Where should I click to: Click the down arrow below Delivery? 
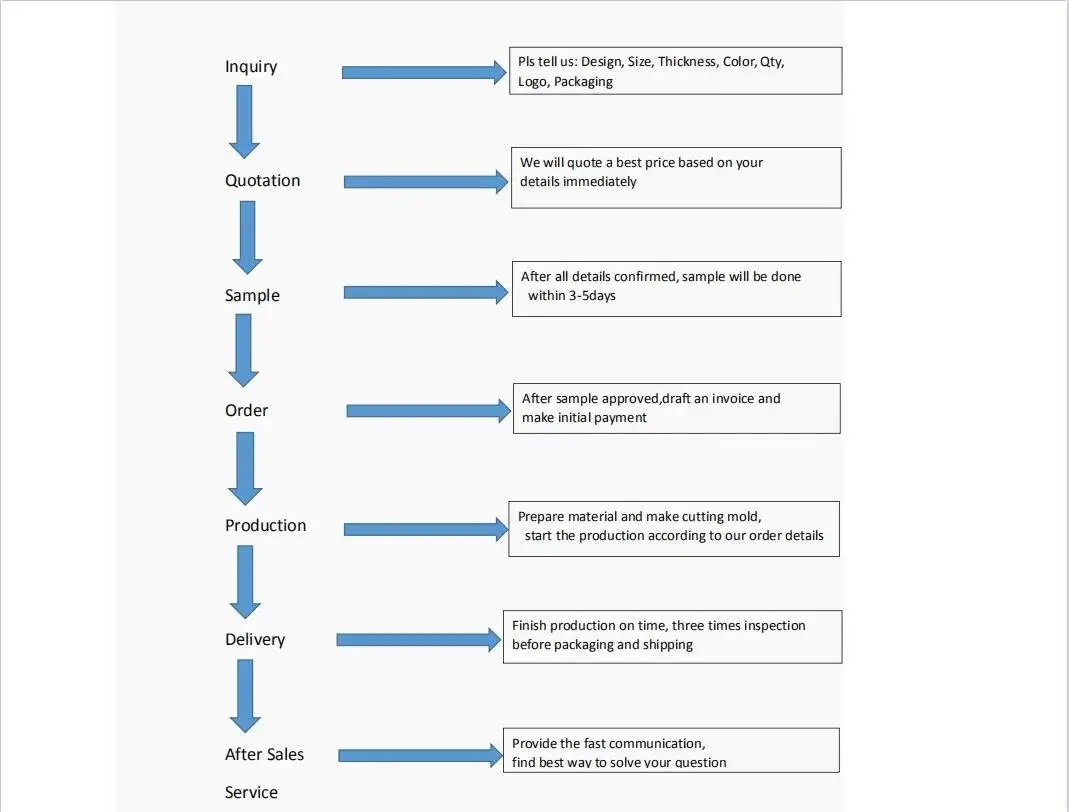coord(245,696)
